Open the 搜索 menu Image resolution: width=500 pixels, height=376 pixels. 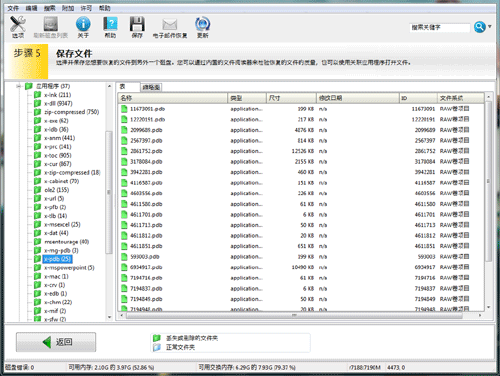50,8
